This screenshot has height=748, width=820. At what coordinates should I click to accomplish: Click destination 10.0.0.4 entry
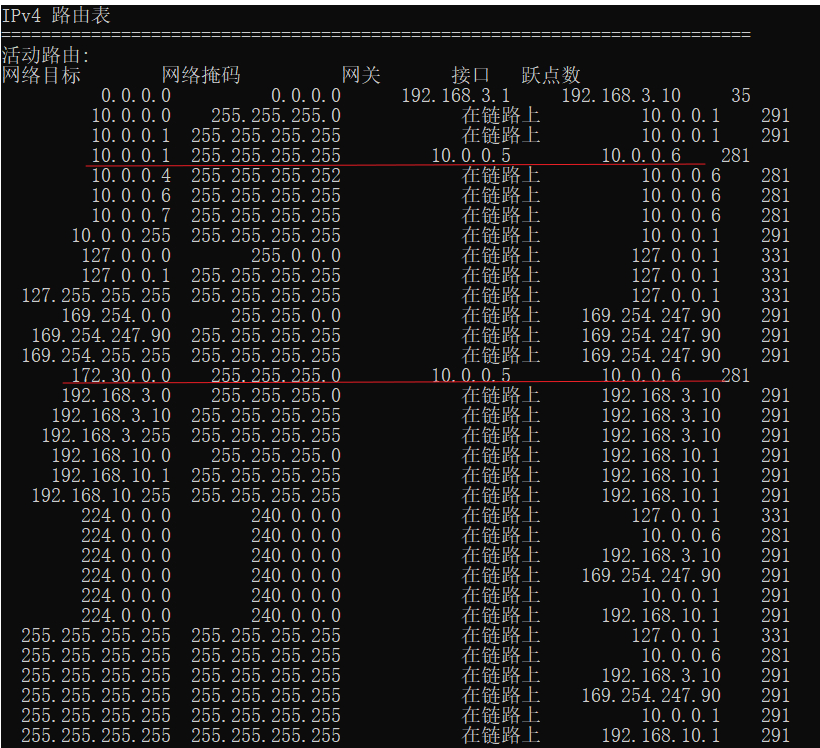131,175
